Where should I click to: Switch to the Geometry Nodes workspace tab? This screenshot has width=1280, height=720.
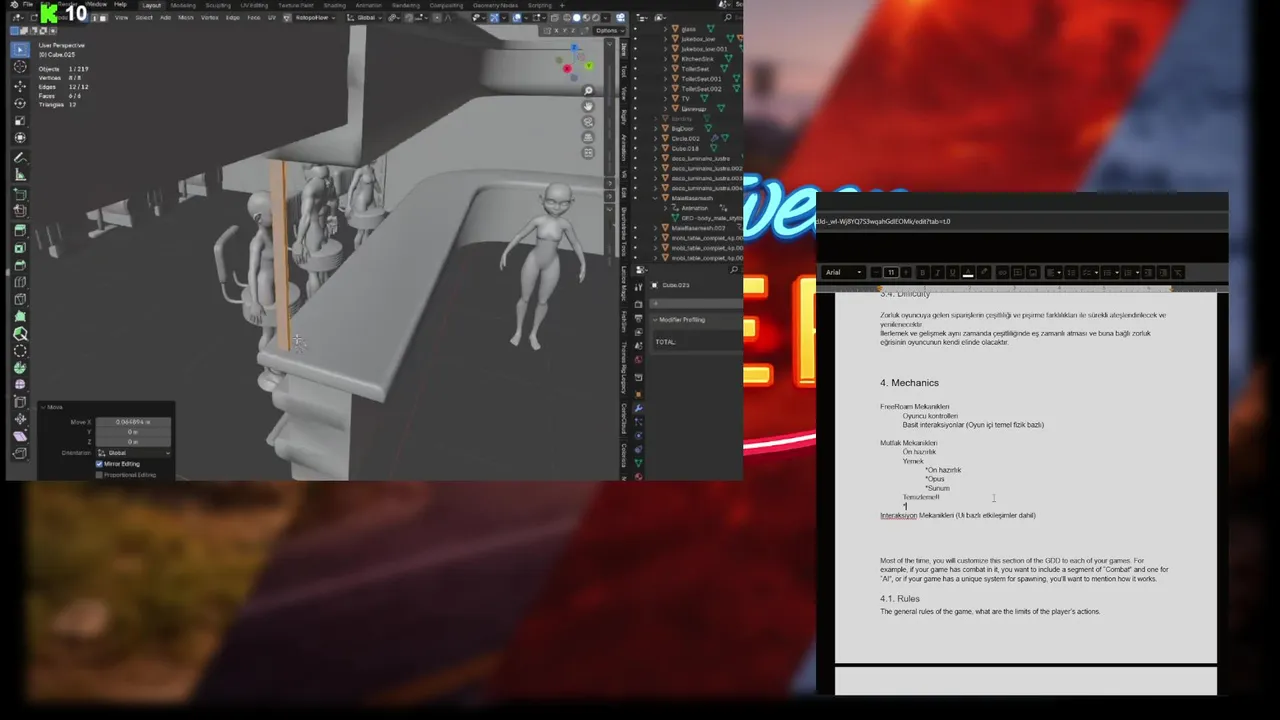tap(497, 5)
